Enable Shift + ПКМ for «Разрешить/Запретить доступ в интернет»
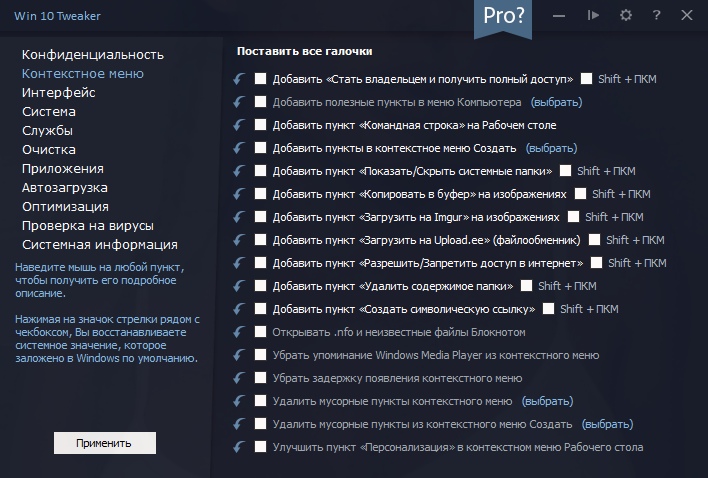The width and height of the screenshot is (708, 478). pos(596,263)
